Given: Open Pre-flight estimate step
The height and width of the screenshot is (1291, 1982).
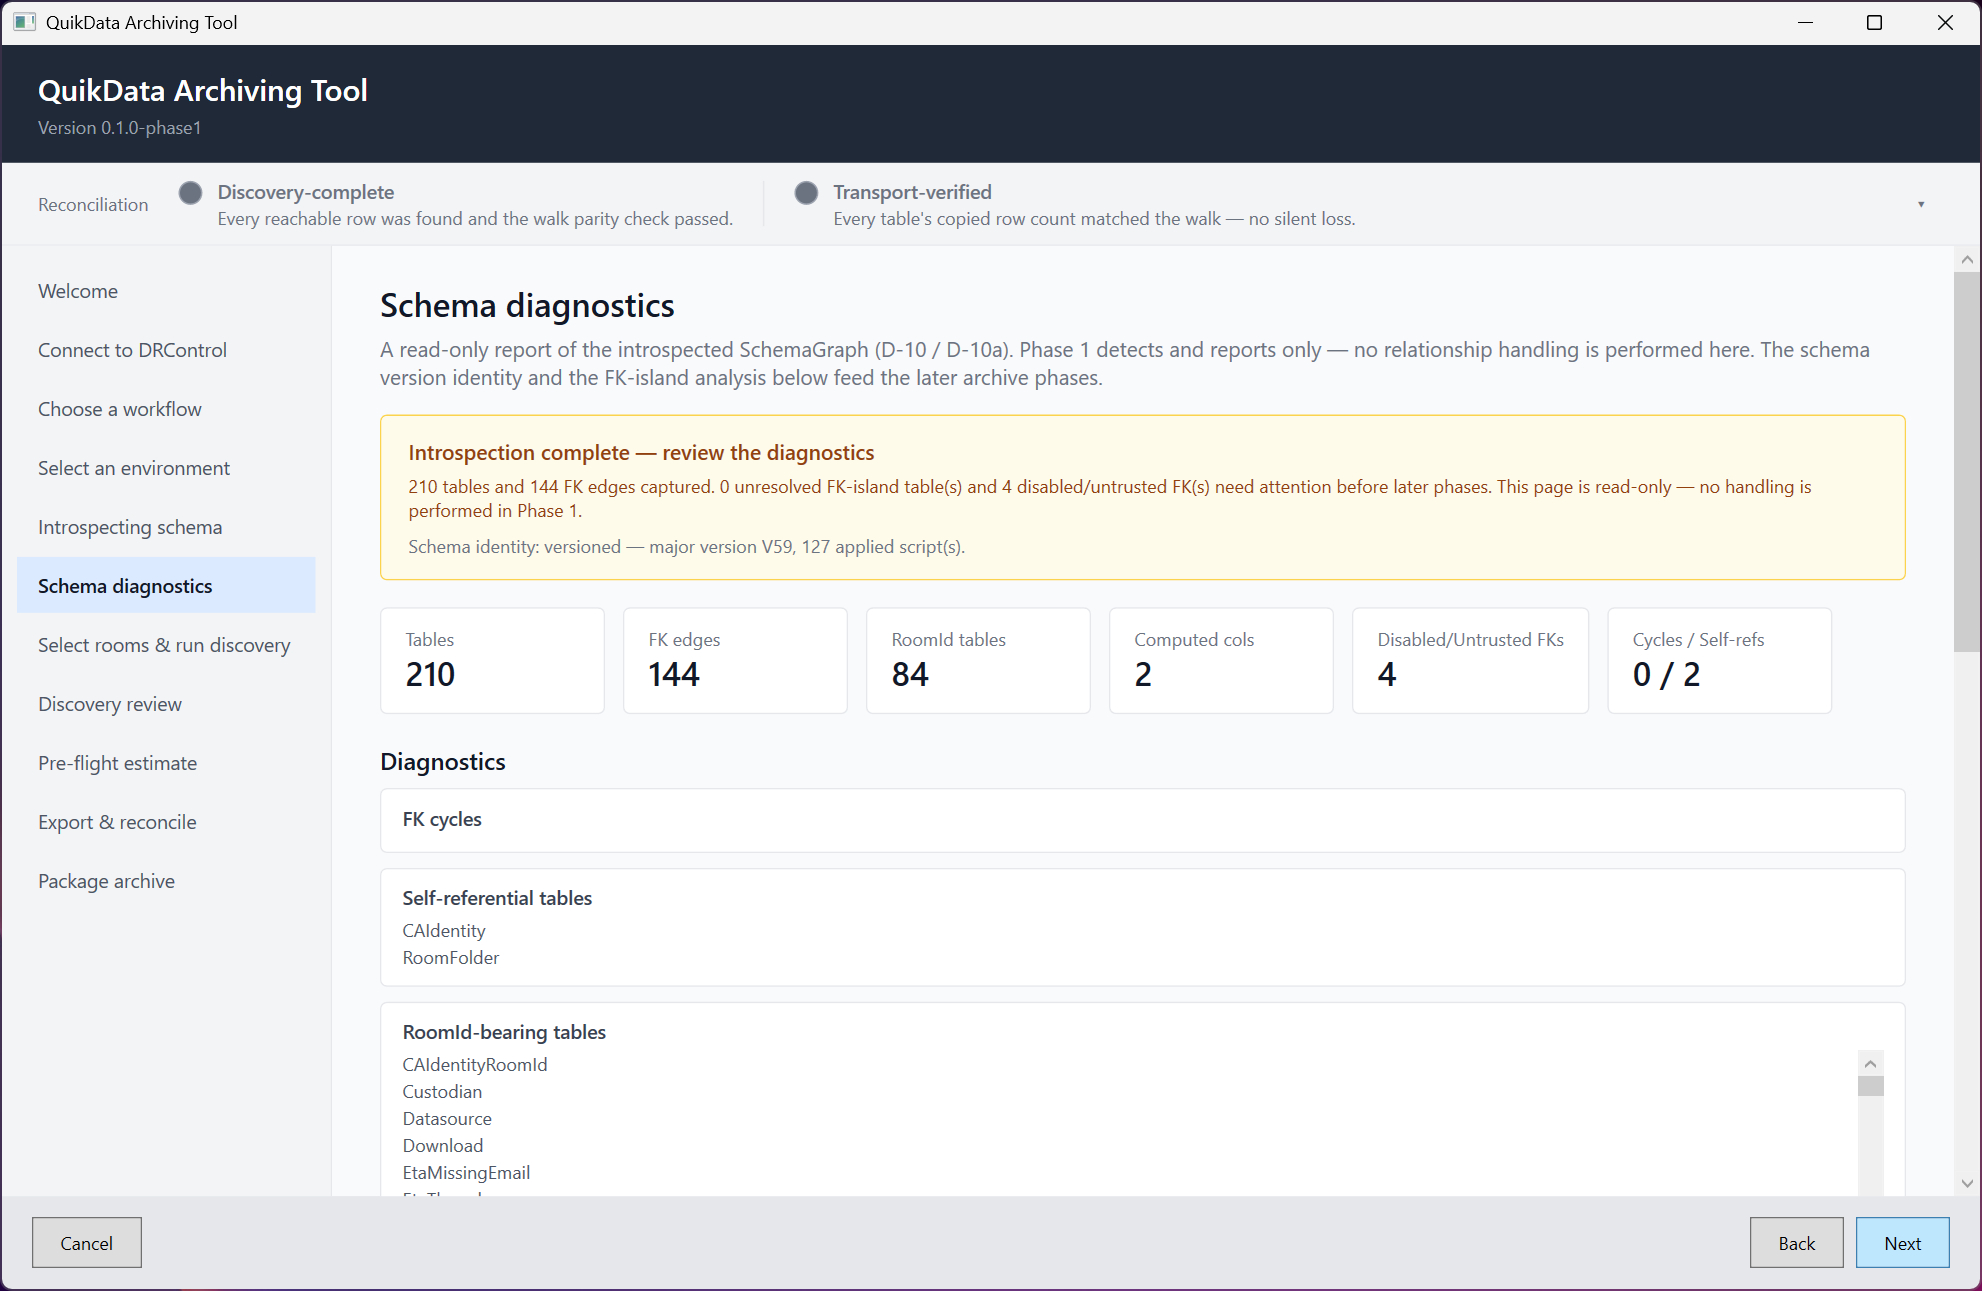Looking at the screenshot, I should pyautogui.click(x=166, y=763).
